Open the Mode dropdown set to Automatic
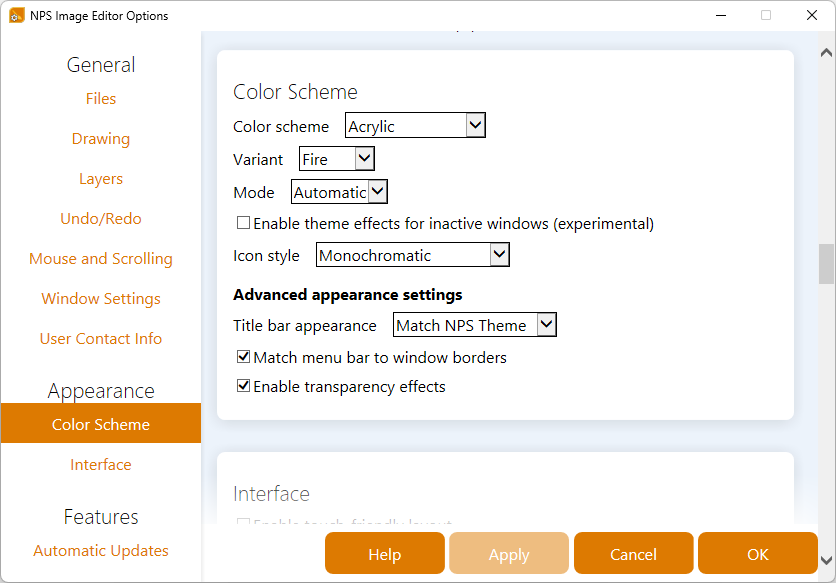The image size is (836, 583). pos(339,191)
